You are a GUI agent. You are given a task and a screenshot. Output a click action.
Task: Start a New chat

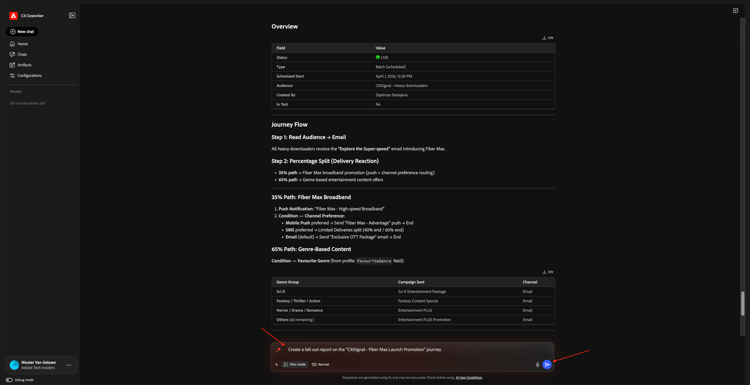tap(22, 32)
